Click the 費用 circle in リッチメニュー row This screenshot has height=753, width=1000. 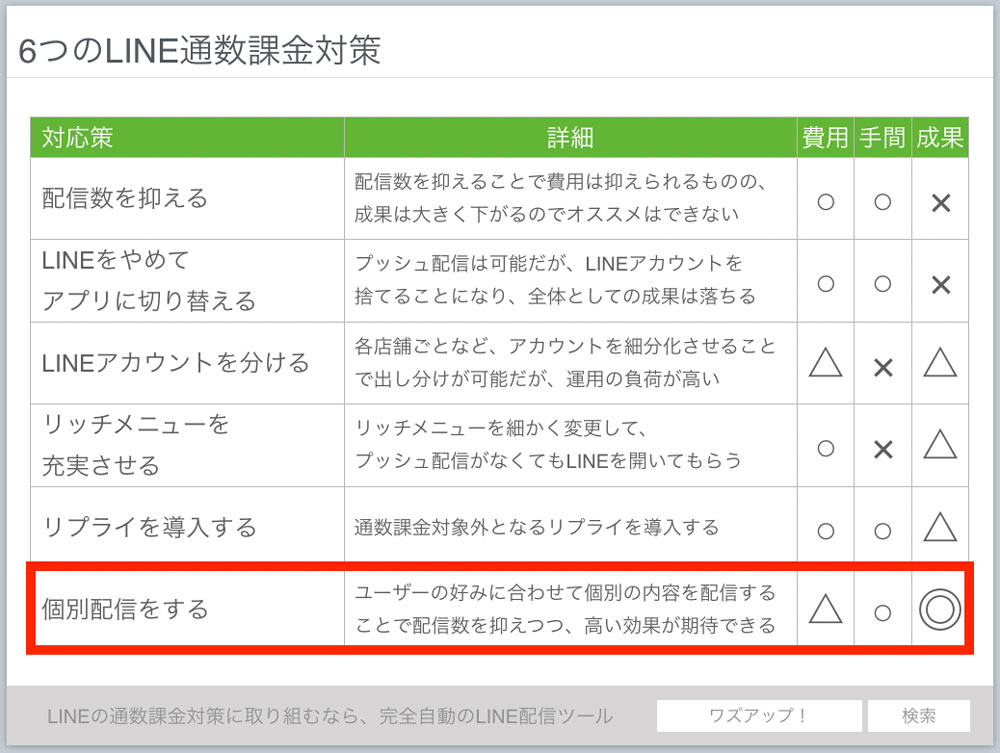click(x=825, y=448)
